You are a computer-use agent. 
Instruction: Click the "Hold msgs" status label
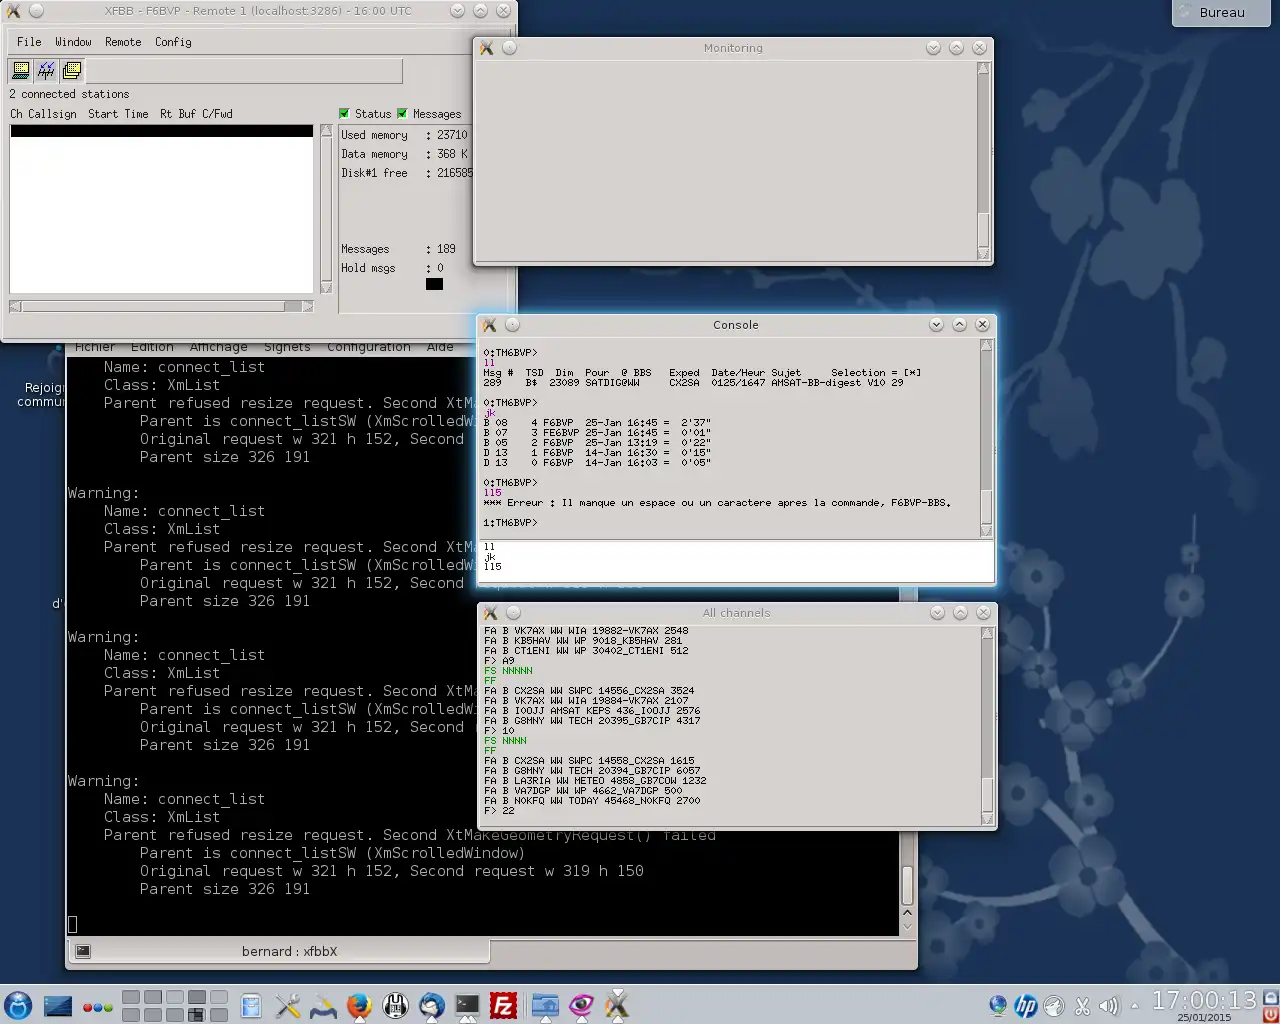click(x=368, y=268)
